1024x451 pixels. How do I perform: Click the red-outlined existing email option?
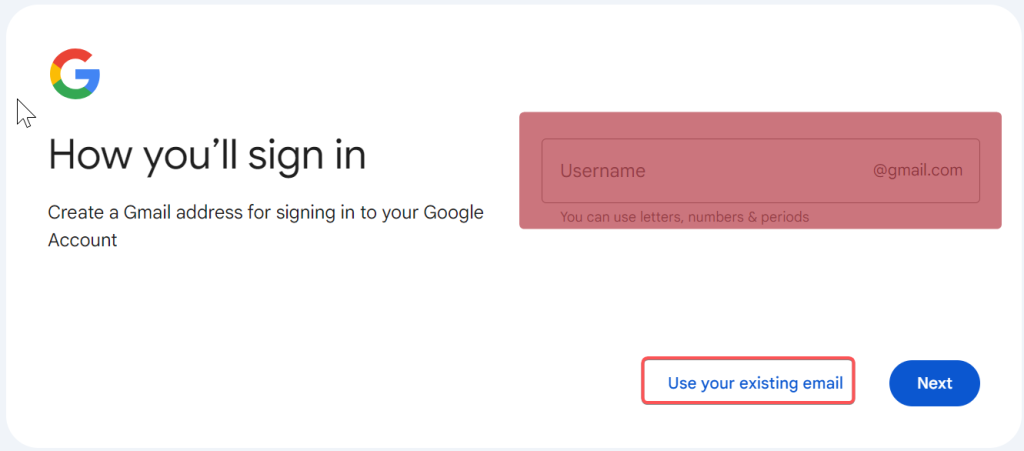[748, 381]
